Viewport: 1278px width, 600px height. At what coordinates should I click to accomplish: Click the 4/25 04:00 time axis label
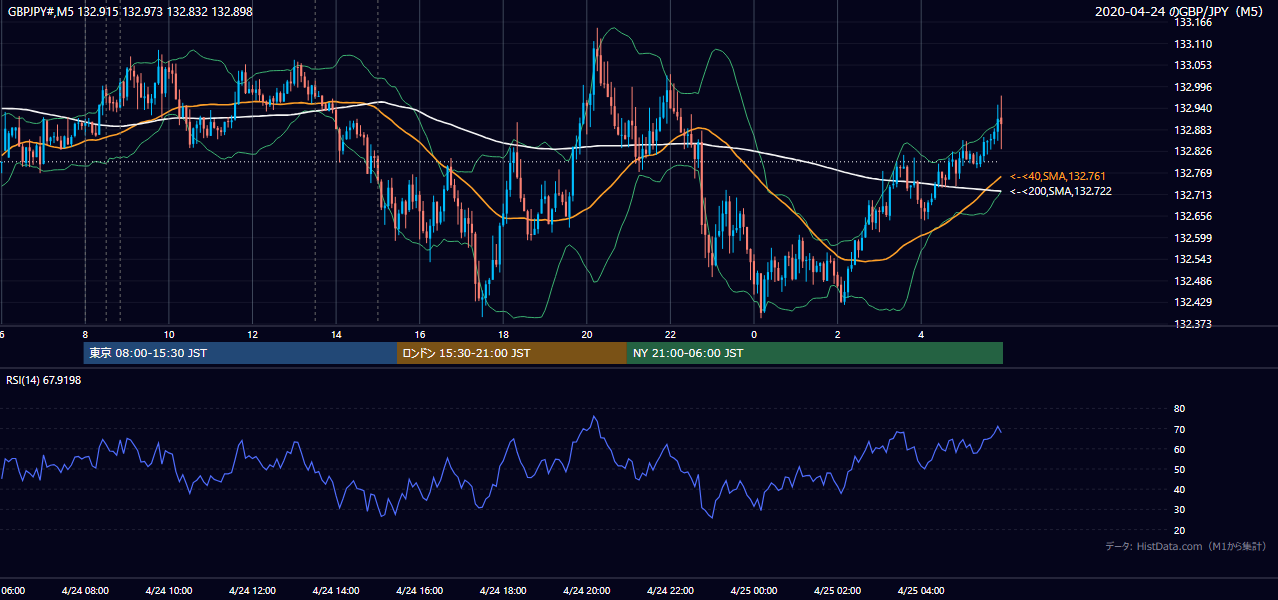(921, 590)
